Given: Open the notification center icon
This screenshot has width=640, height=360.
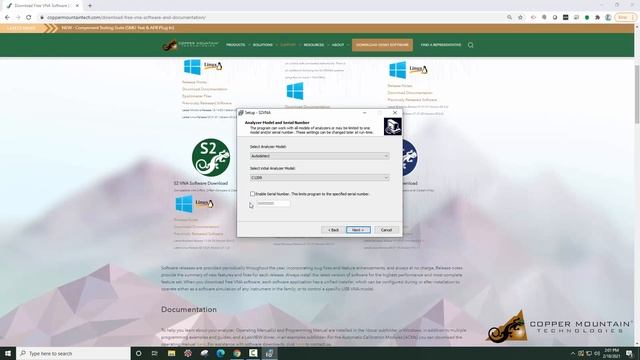Looking at the screenshot, I should [630, 353].
